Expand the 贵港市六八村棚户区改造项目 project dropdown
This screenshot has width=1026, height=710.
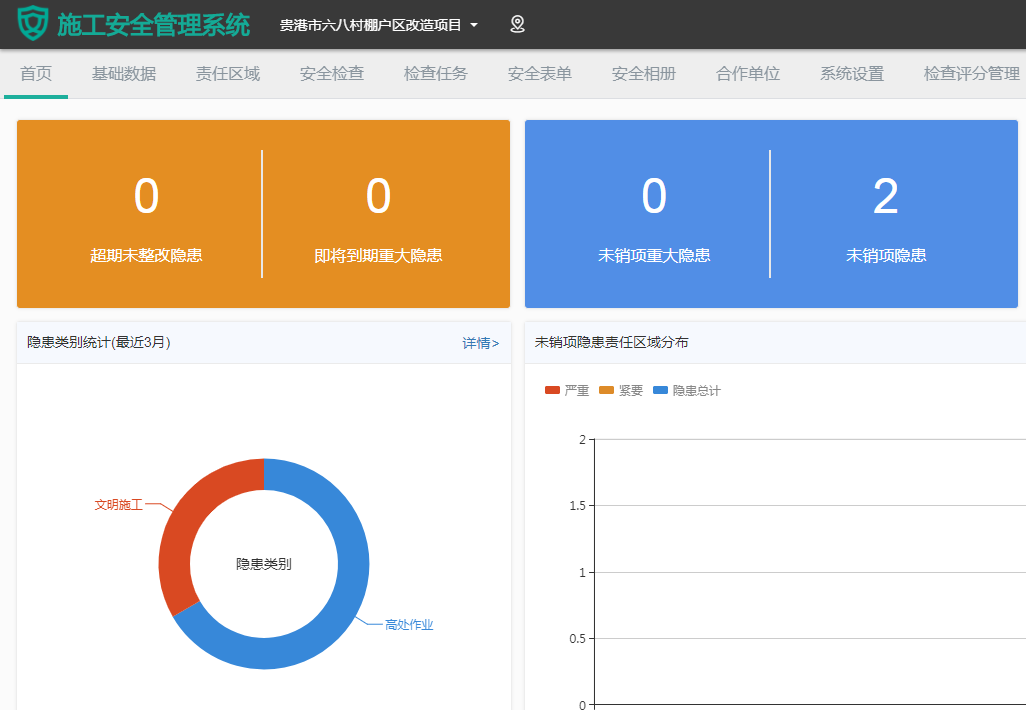pyautogui.click(x=378, y=25)
